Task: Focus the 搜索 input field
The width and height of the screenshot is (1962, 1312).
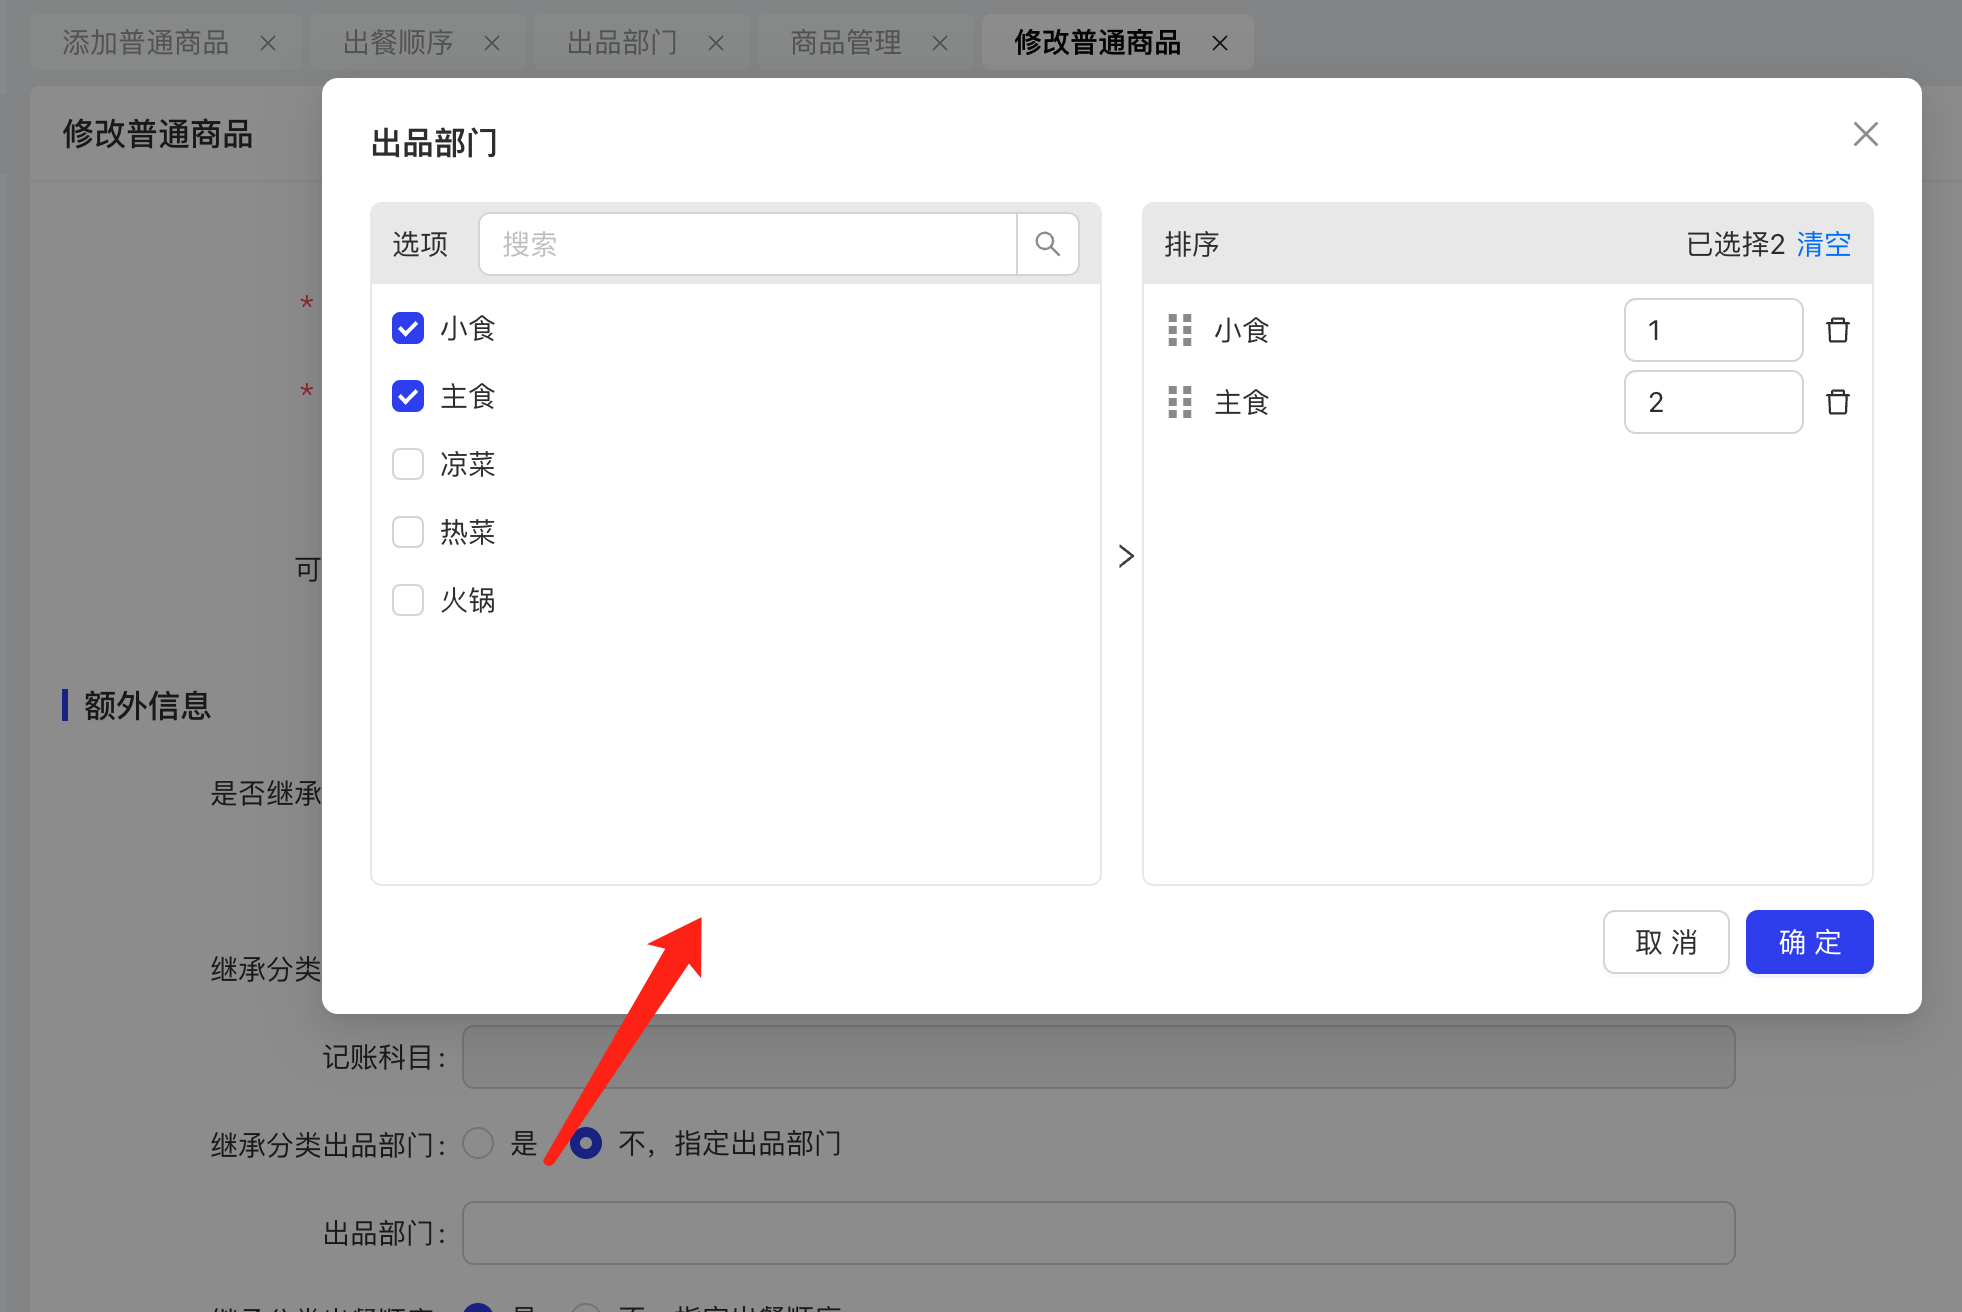Action: click(x=748, y=244)
